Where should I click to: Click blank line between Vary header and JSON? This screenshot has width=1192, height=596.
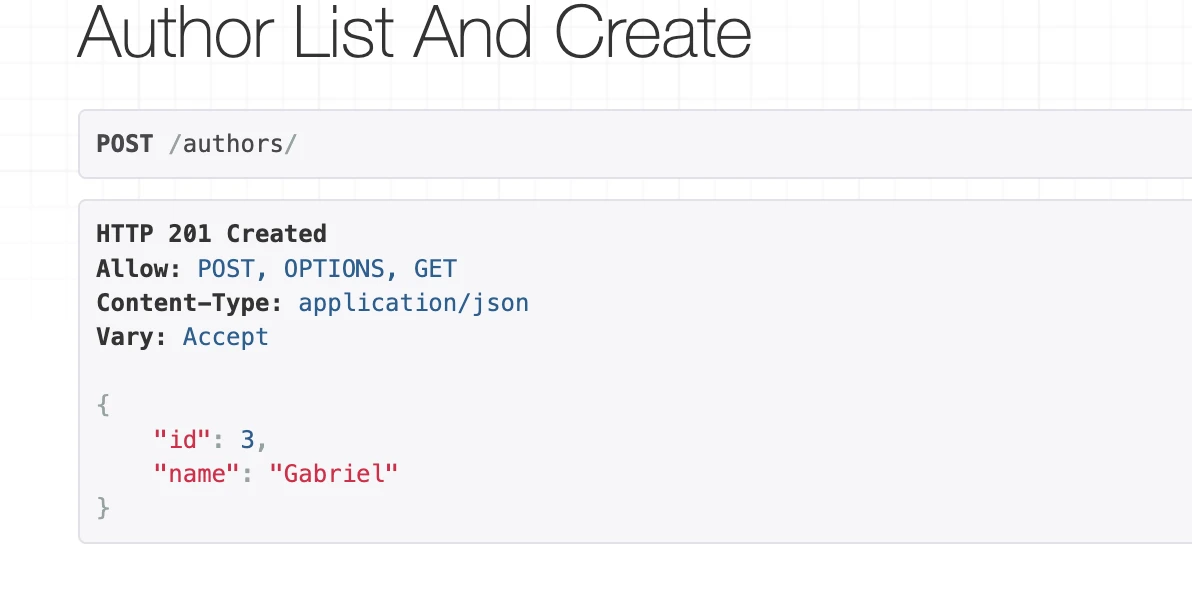(x=400, y=371)
